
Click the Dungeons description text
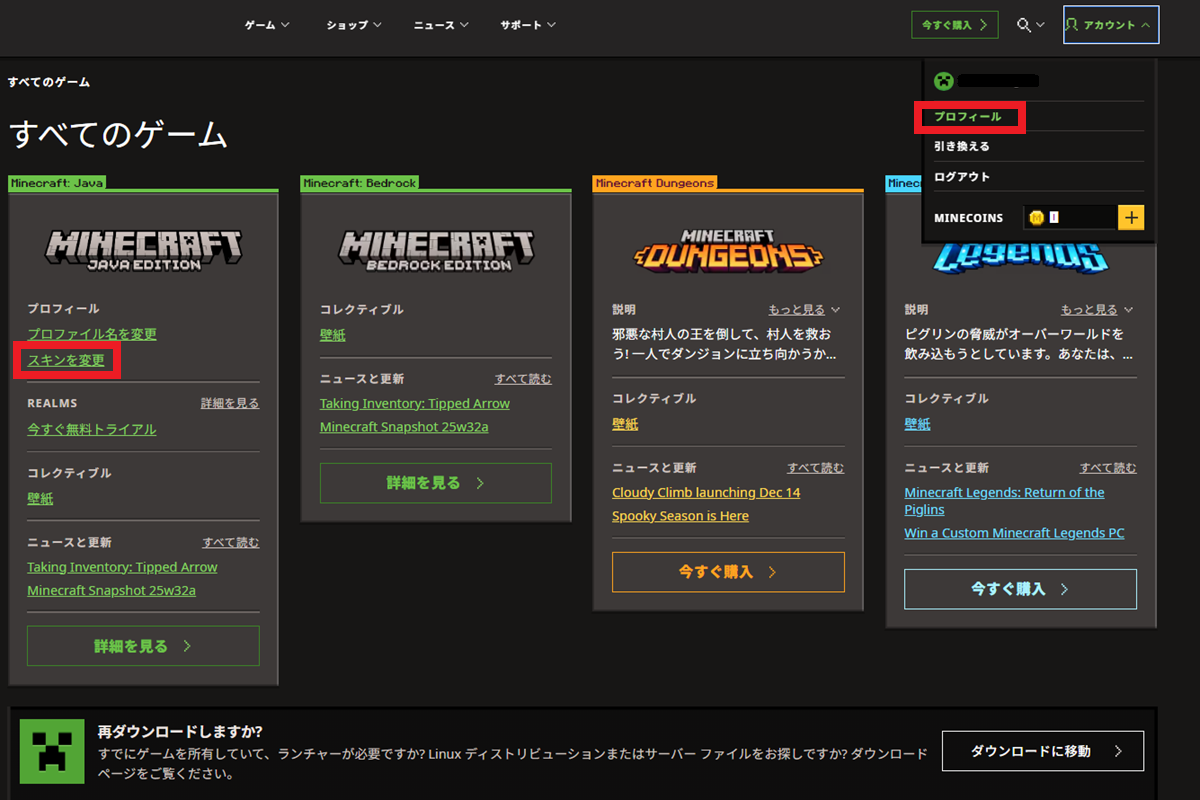tap(722, 344)
